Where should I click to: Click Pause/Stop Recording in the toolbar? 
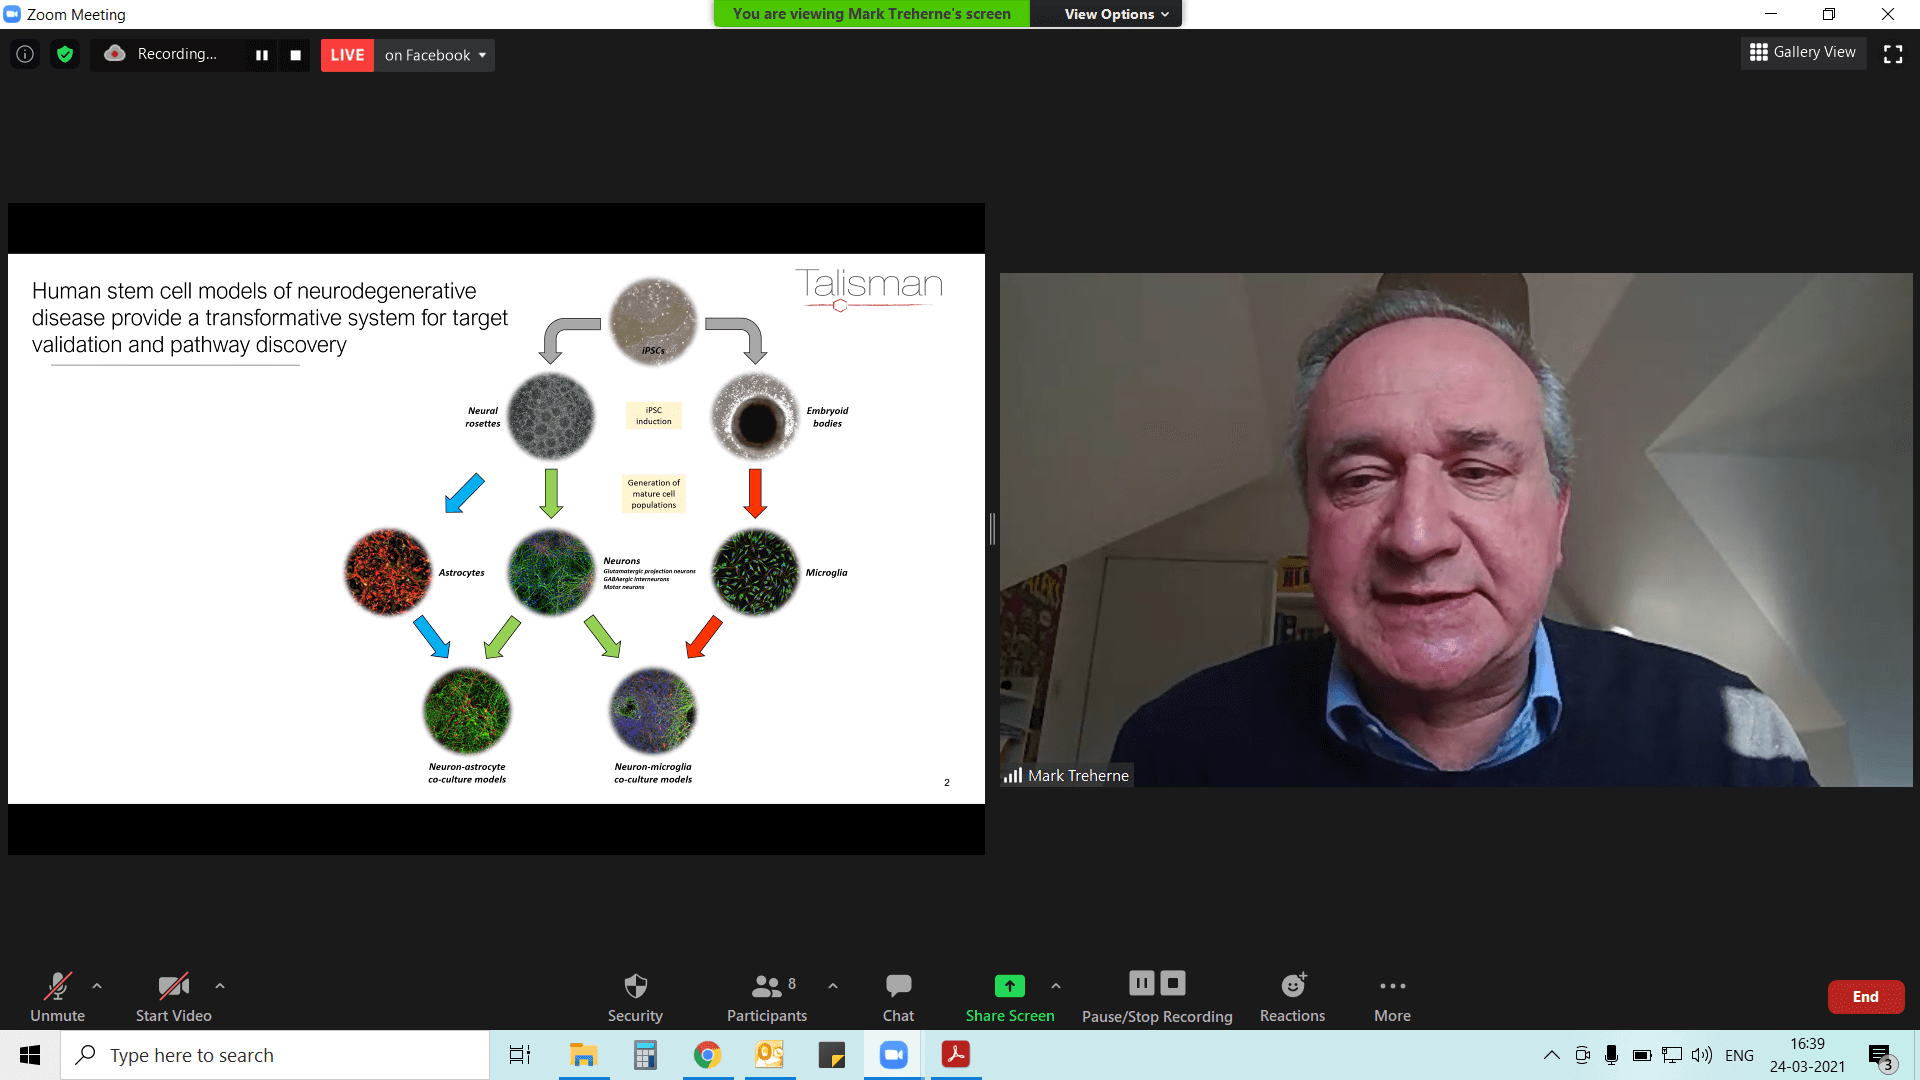(1157, 997)
